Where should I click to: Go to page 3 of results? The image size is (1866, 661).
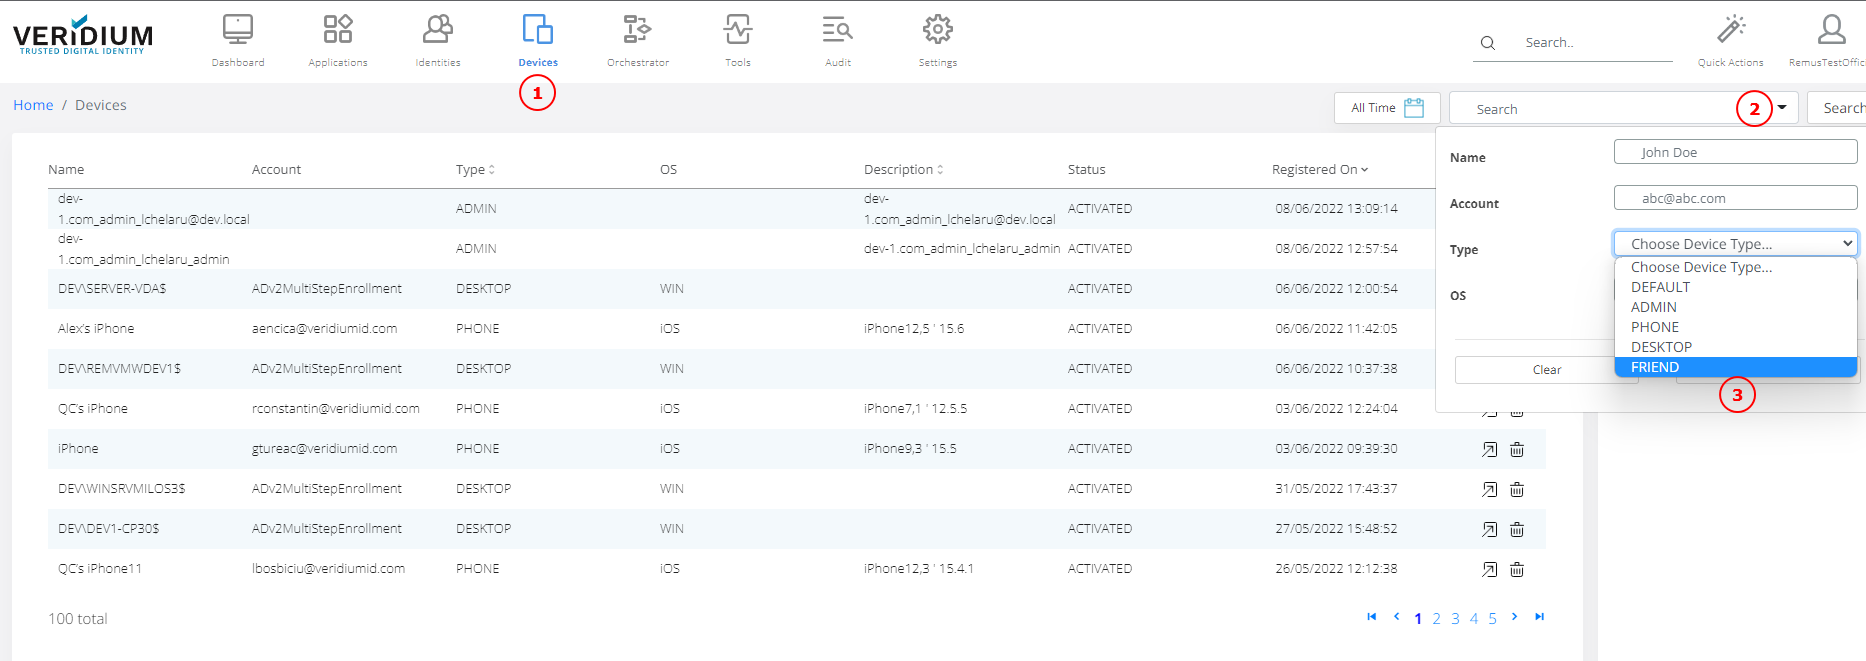coord(1455,619)
